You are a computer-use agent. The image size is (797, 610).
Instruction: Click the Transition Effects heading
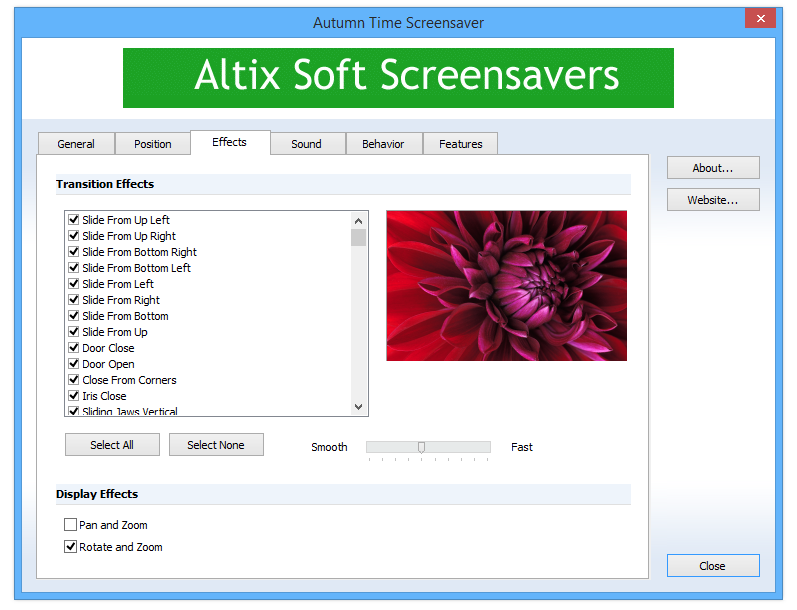(105, 184)
